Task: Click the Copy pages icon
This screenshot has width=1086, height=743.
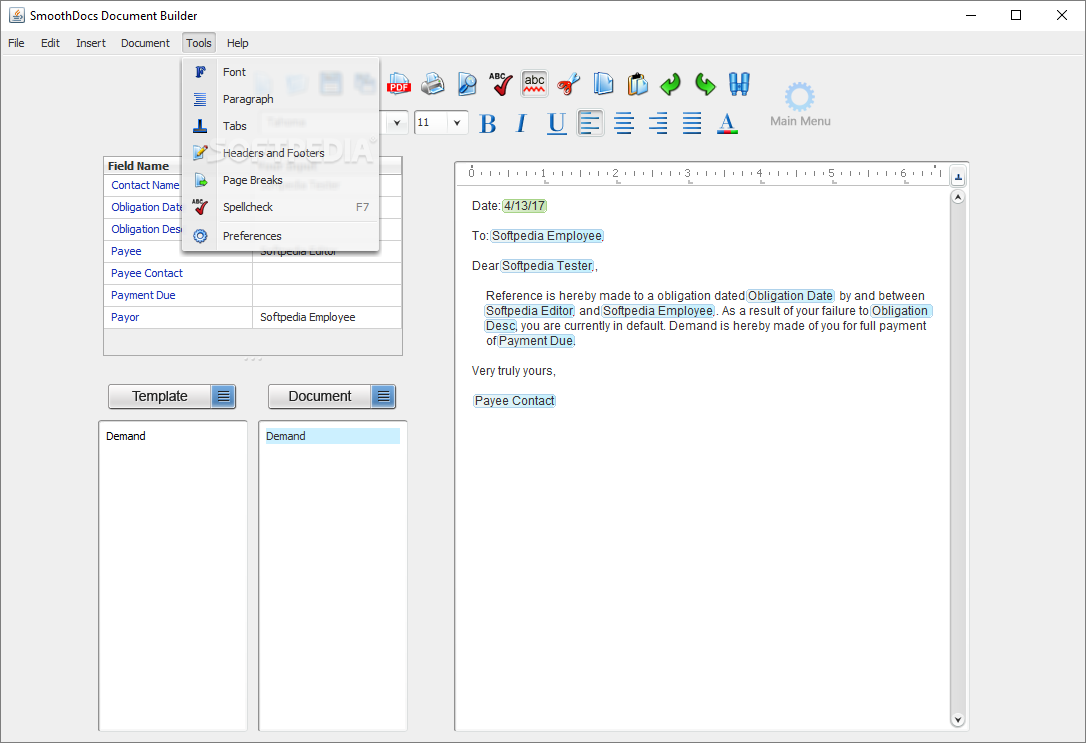Action: coord(603,84)
